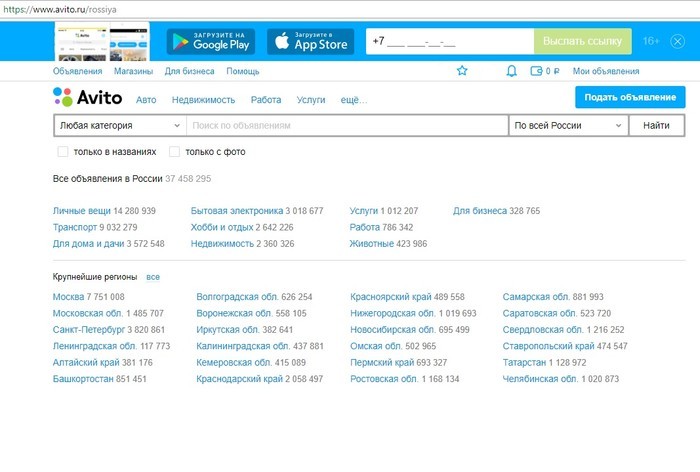Viewport: 700px width, 472px height.
Task: Open Калининградская обл. region
Action: pyautogui.click(x=243, y=346)
